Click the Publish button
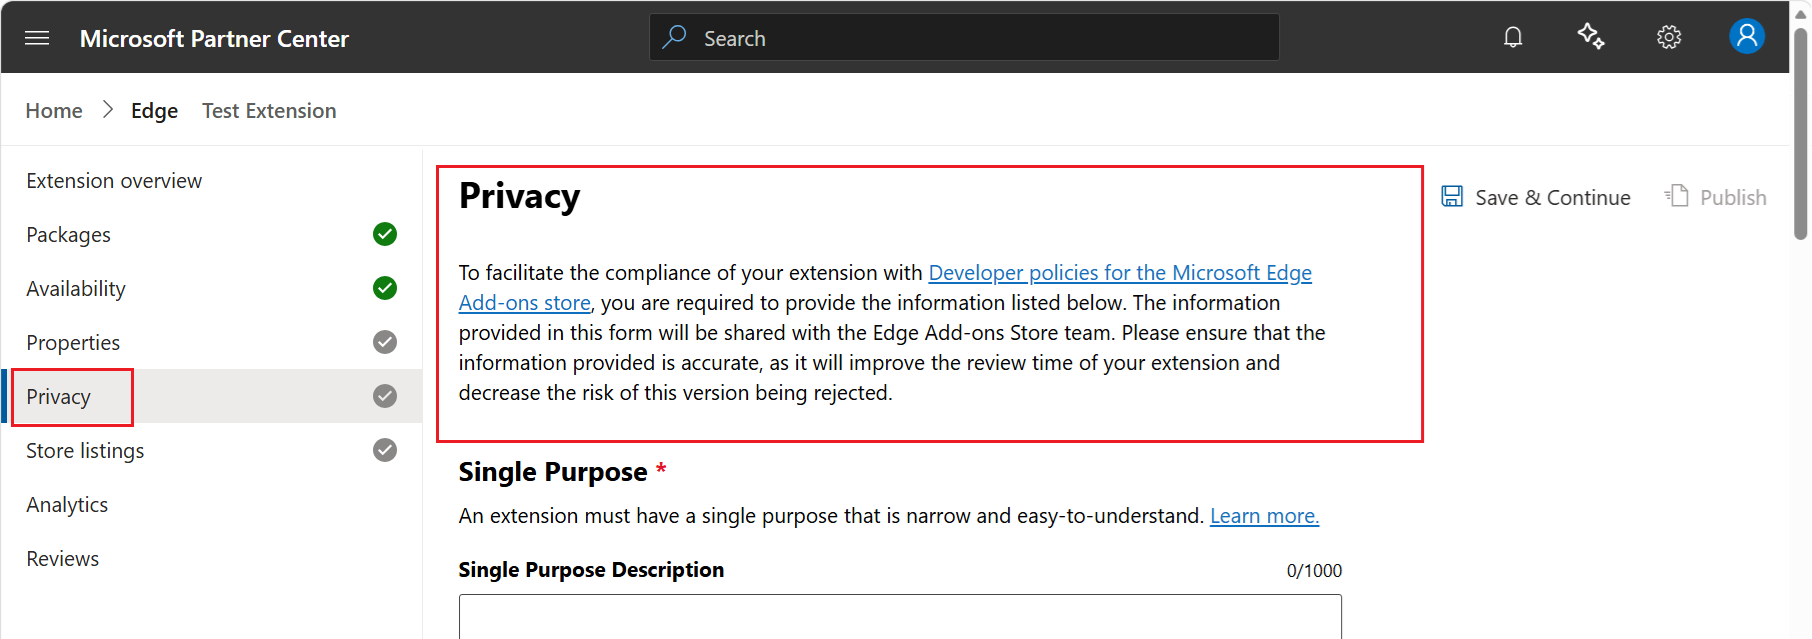The width and height of the screenshot is (1812, 639). pos(1716,197)
